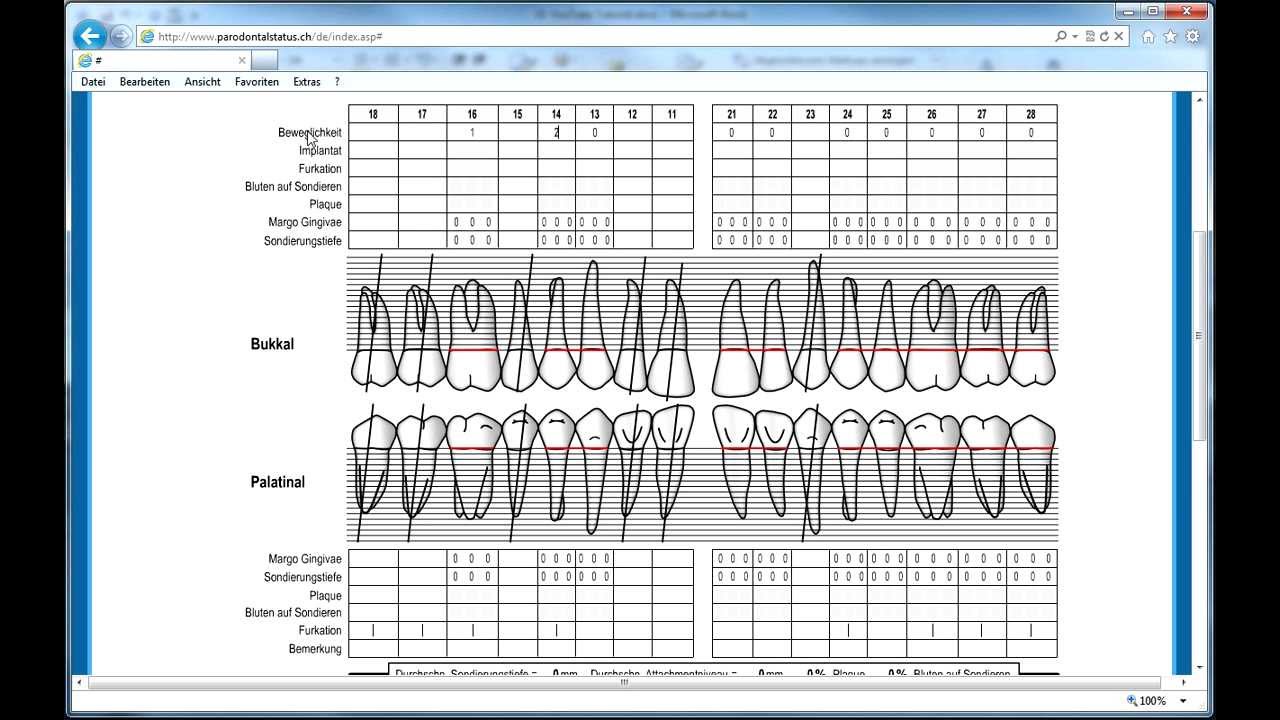Click the browser Forward arrow button
1280x720 pixels.
click(x=121, y=36)
